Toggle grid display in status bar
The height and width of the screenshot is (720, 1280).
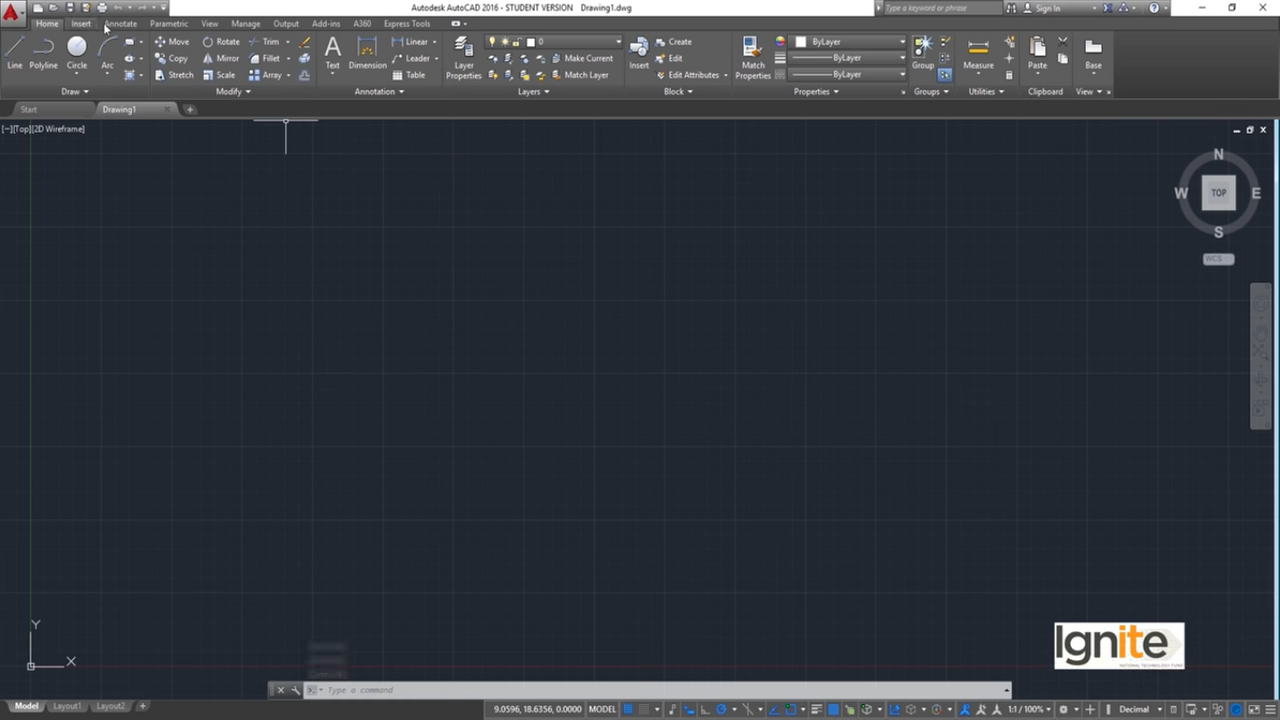click(628, 709)
